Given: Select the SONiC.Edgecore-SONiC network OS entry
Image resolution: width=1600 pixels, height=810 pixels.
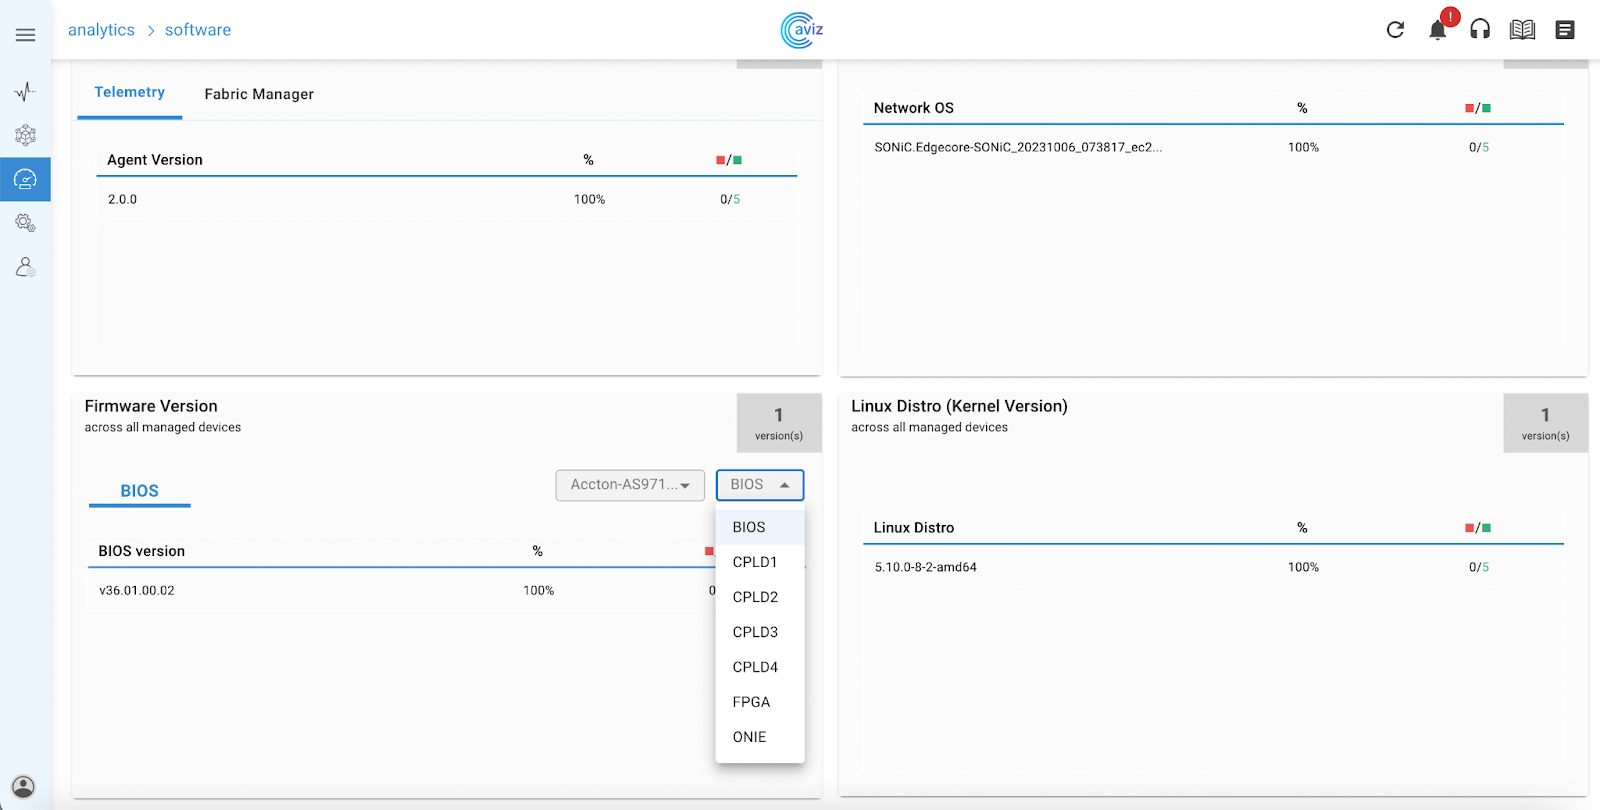Looking at the screenshot, I should [x=1018, y=147].
